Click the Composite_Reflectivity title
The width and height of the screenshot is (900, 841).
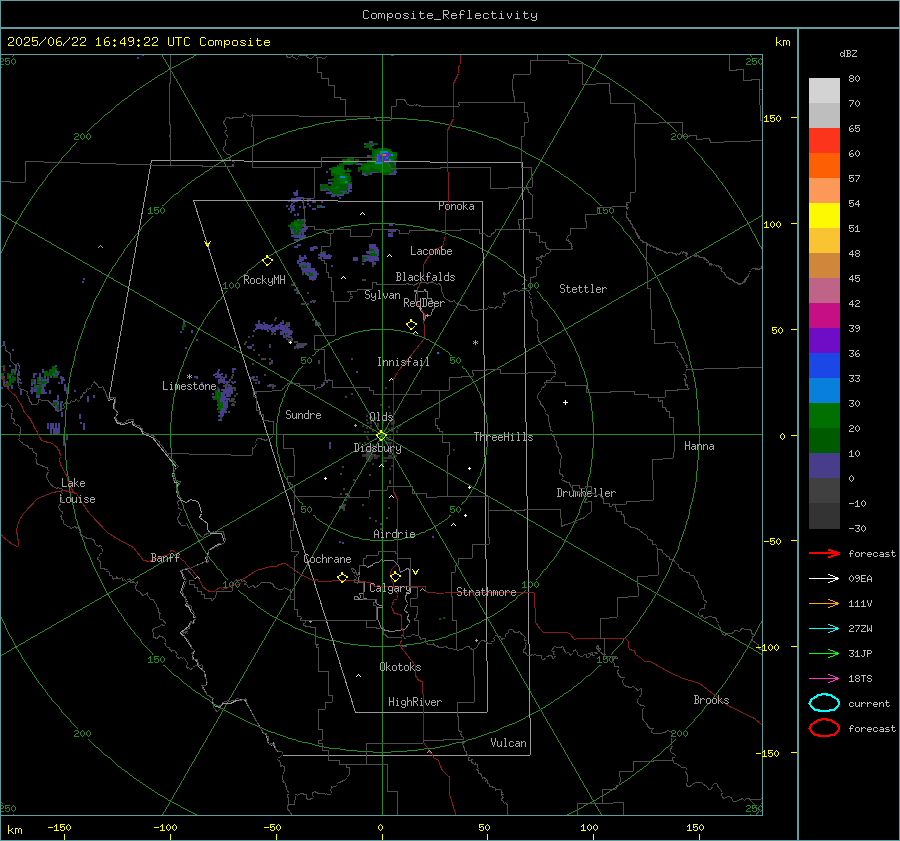(450, 15)
